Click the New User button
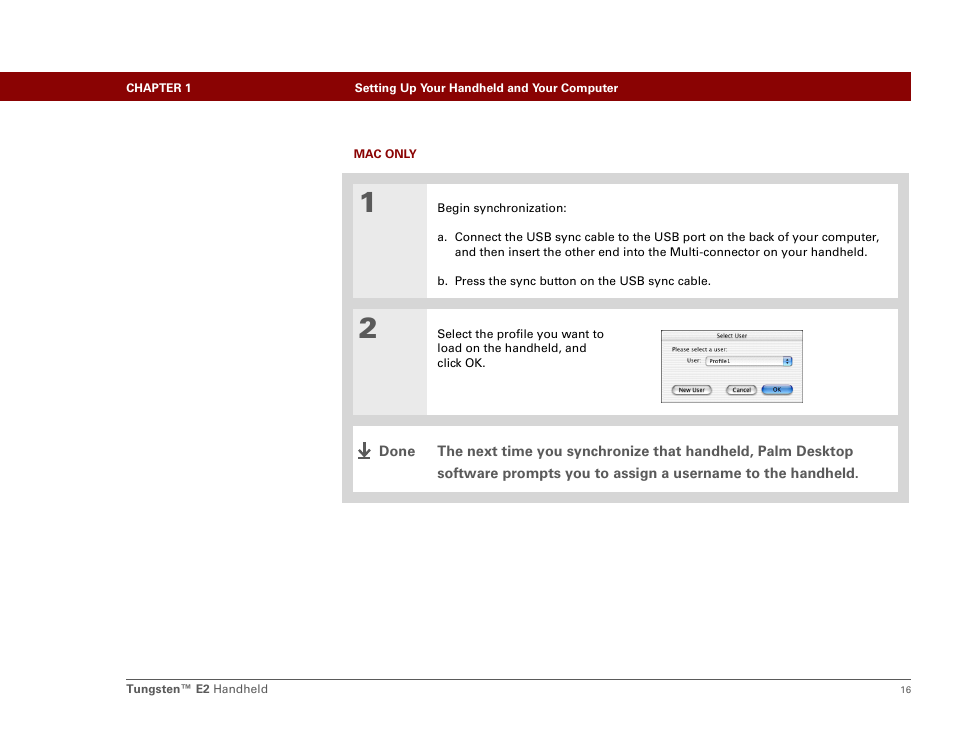 692,390
